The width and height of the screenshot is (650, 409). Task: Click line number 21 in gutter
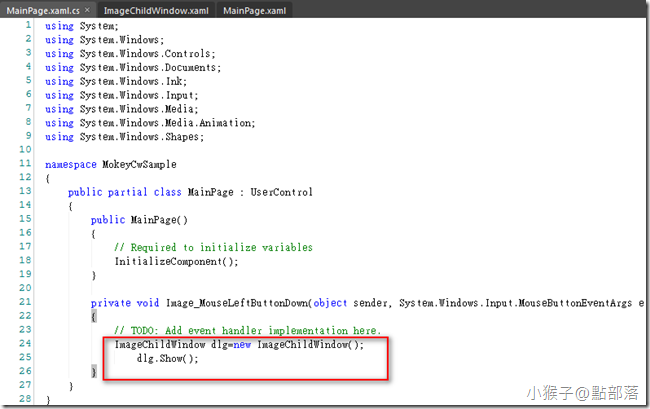point(25,302)
